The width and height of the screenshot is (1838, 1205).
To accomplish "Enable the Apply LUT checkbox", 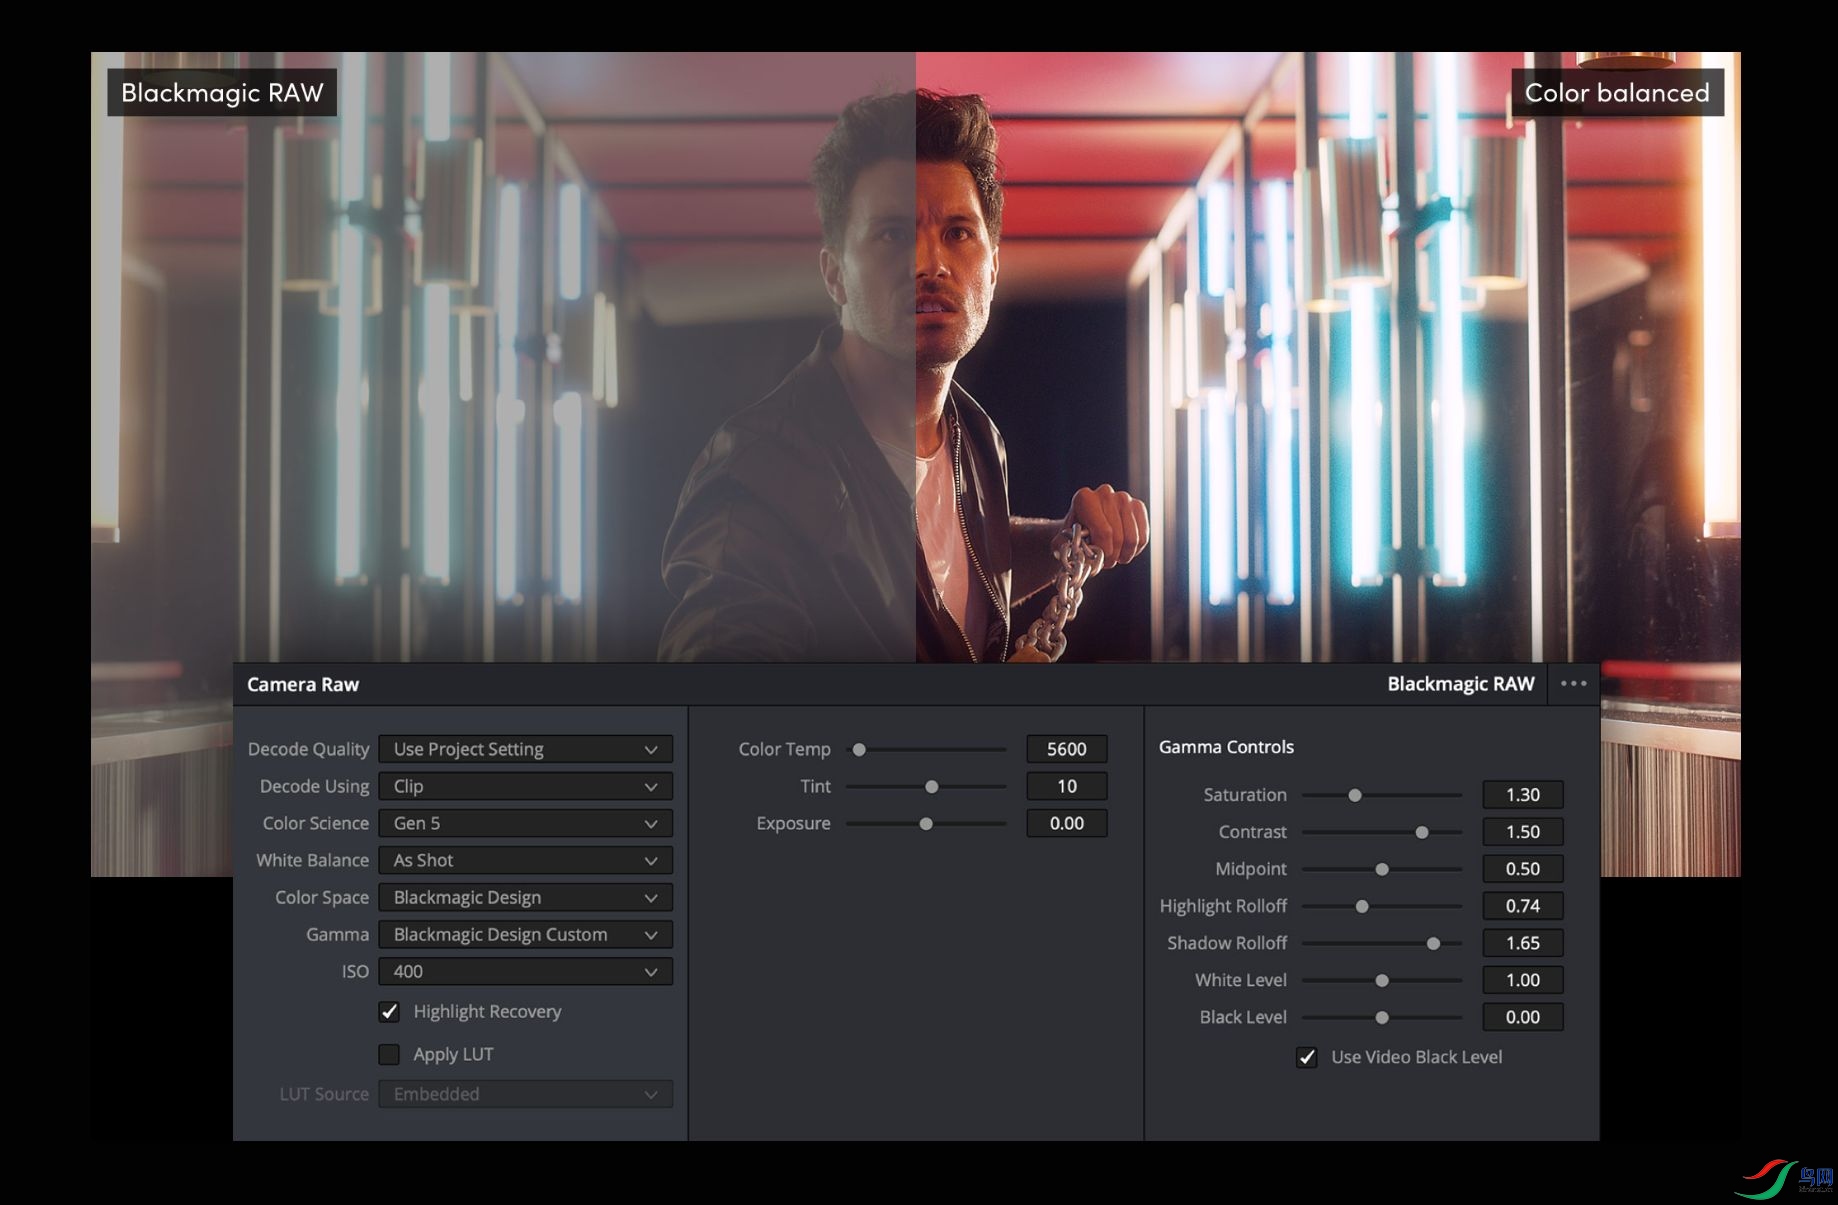I will 389,1054.
